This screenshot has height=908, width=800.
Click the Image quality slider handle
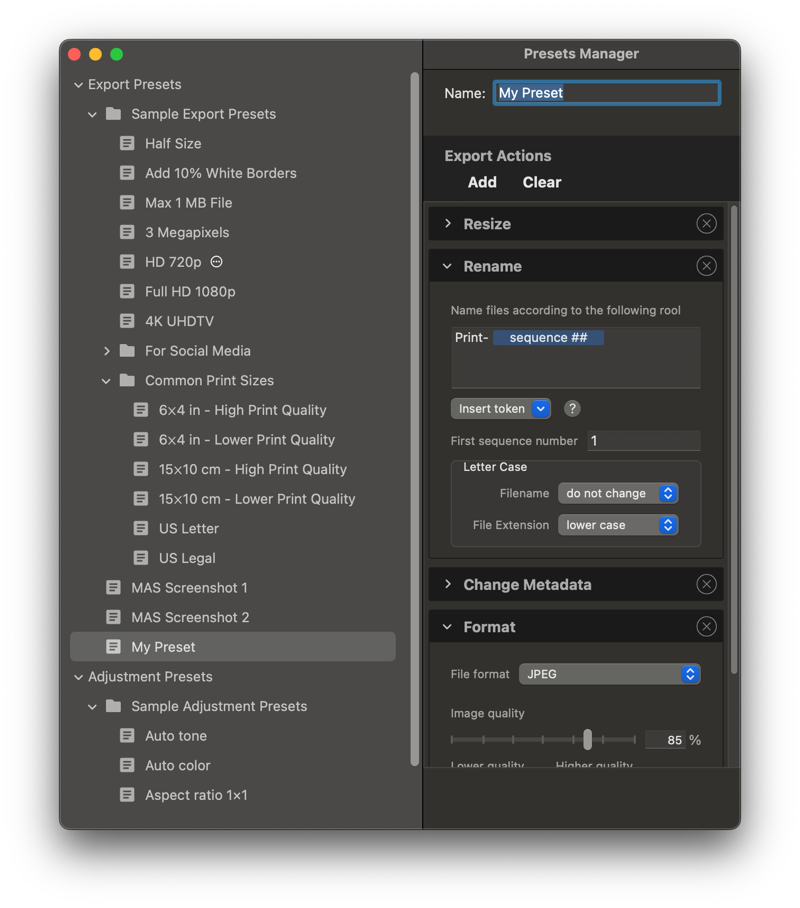click(x=587, y=740)
